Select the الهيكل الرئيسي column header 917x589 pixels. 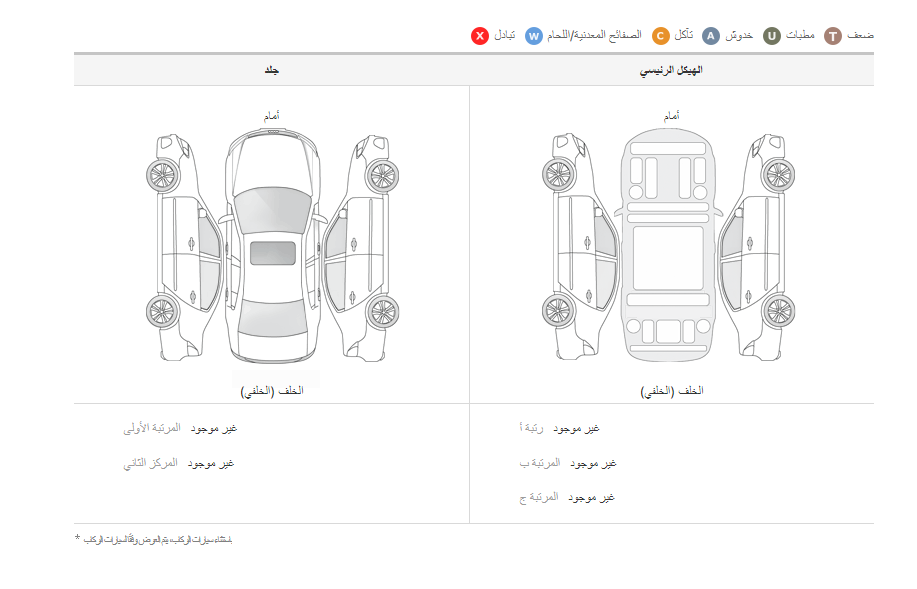click(671, 70)
